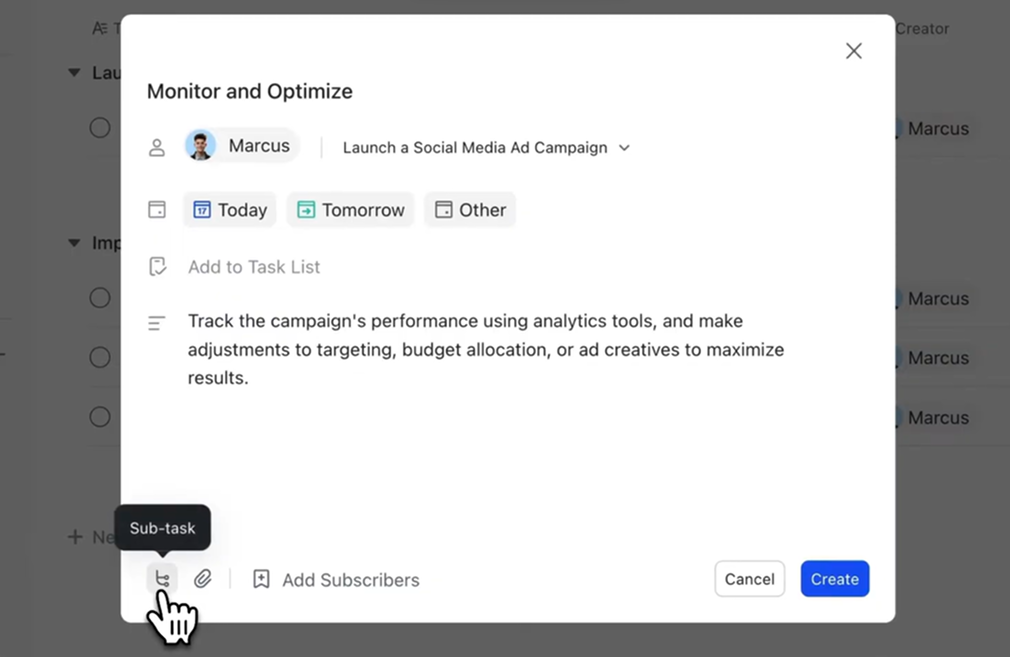Collapse the first task group triangle
This screenshot has height=657, width=1010.
pos(74,73)
